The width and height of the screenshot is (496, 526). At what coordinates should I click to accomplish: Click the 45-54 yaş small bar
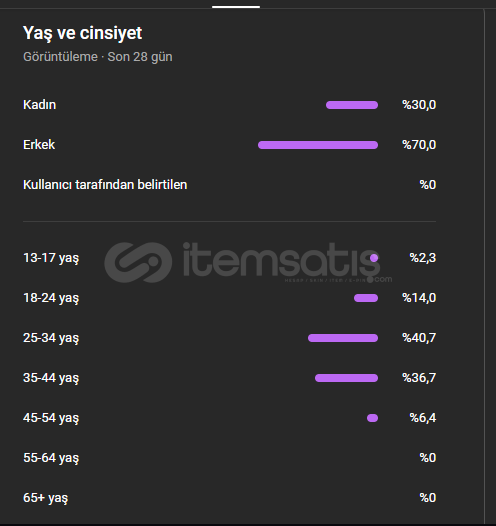point(372,418)
